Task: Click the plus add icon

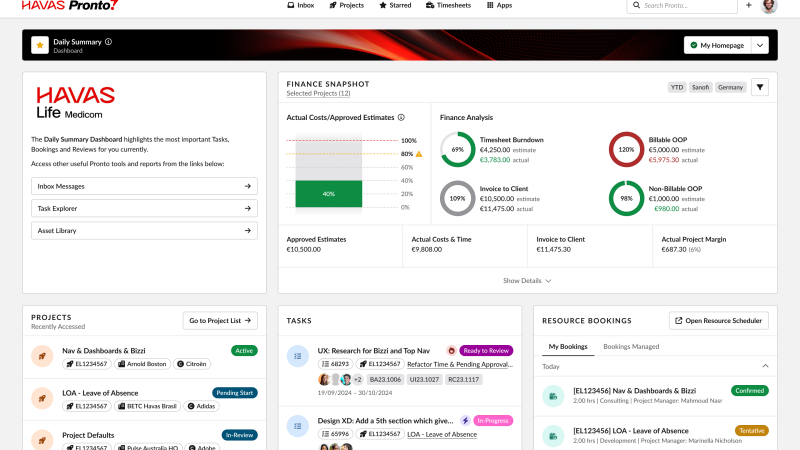Action: 748,5
